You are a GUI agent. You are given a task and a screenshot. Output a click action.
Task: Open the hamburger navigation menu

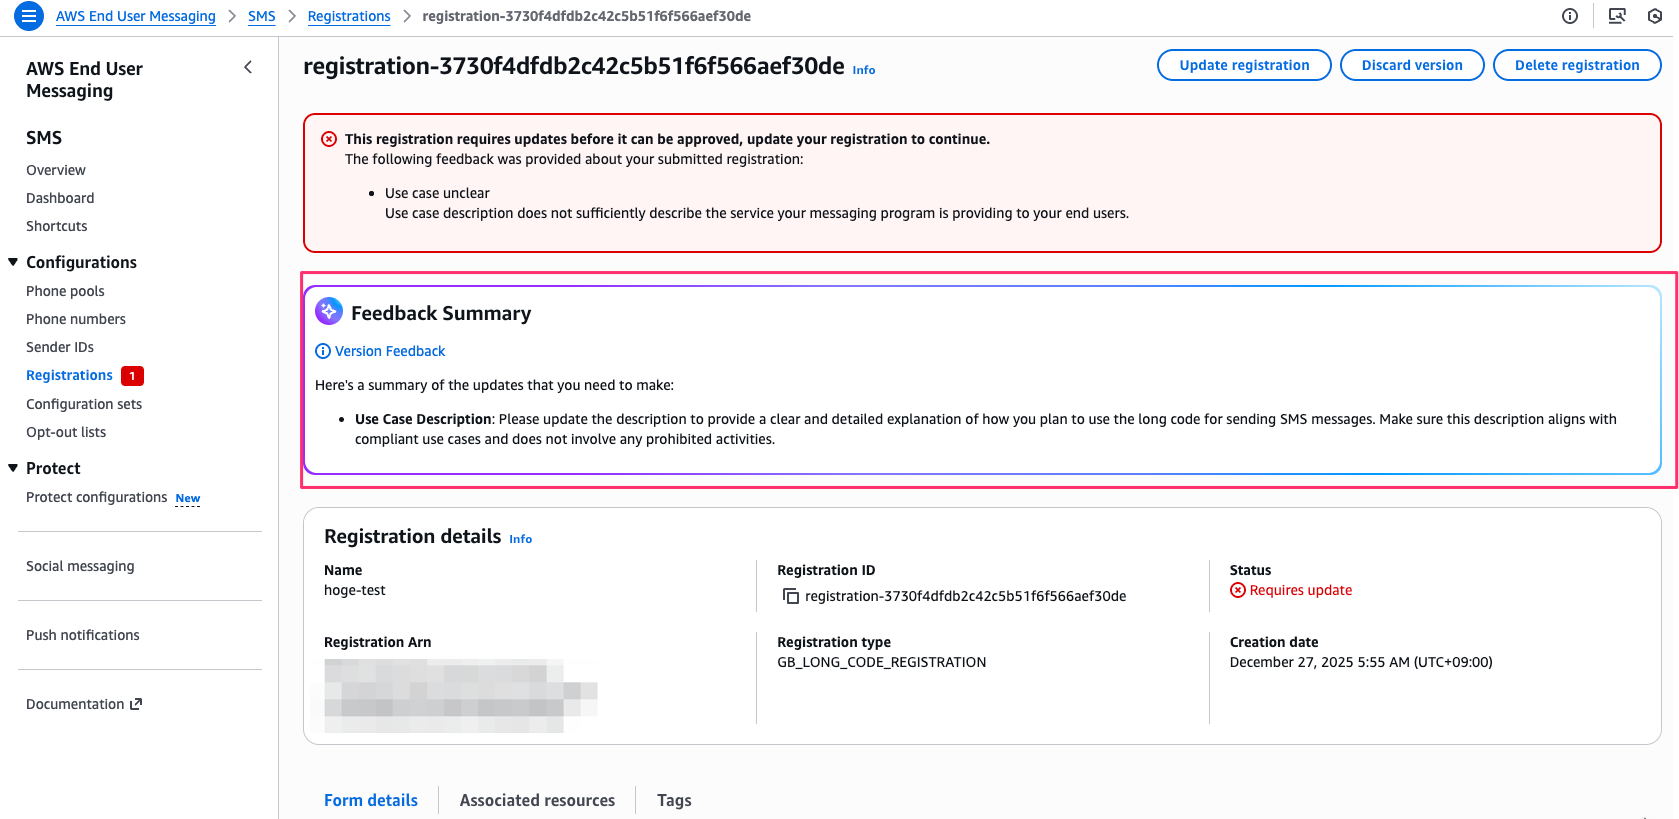click(29, 16)
